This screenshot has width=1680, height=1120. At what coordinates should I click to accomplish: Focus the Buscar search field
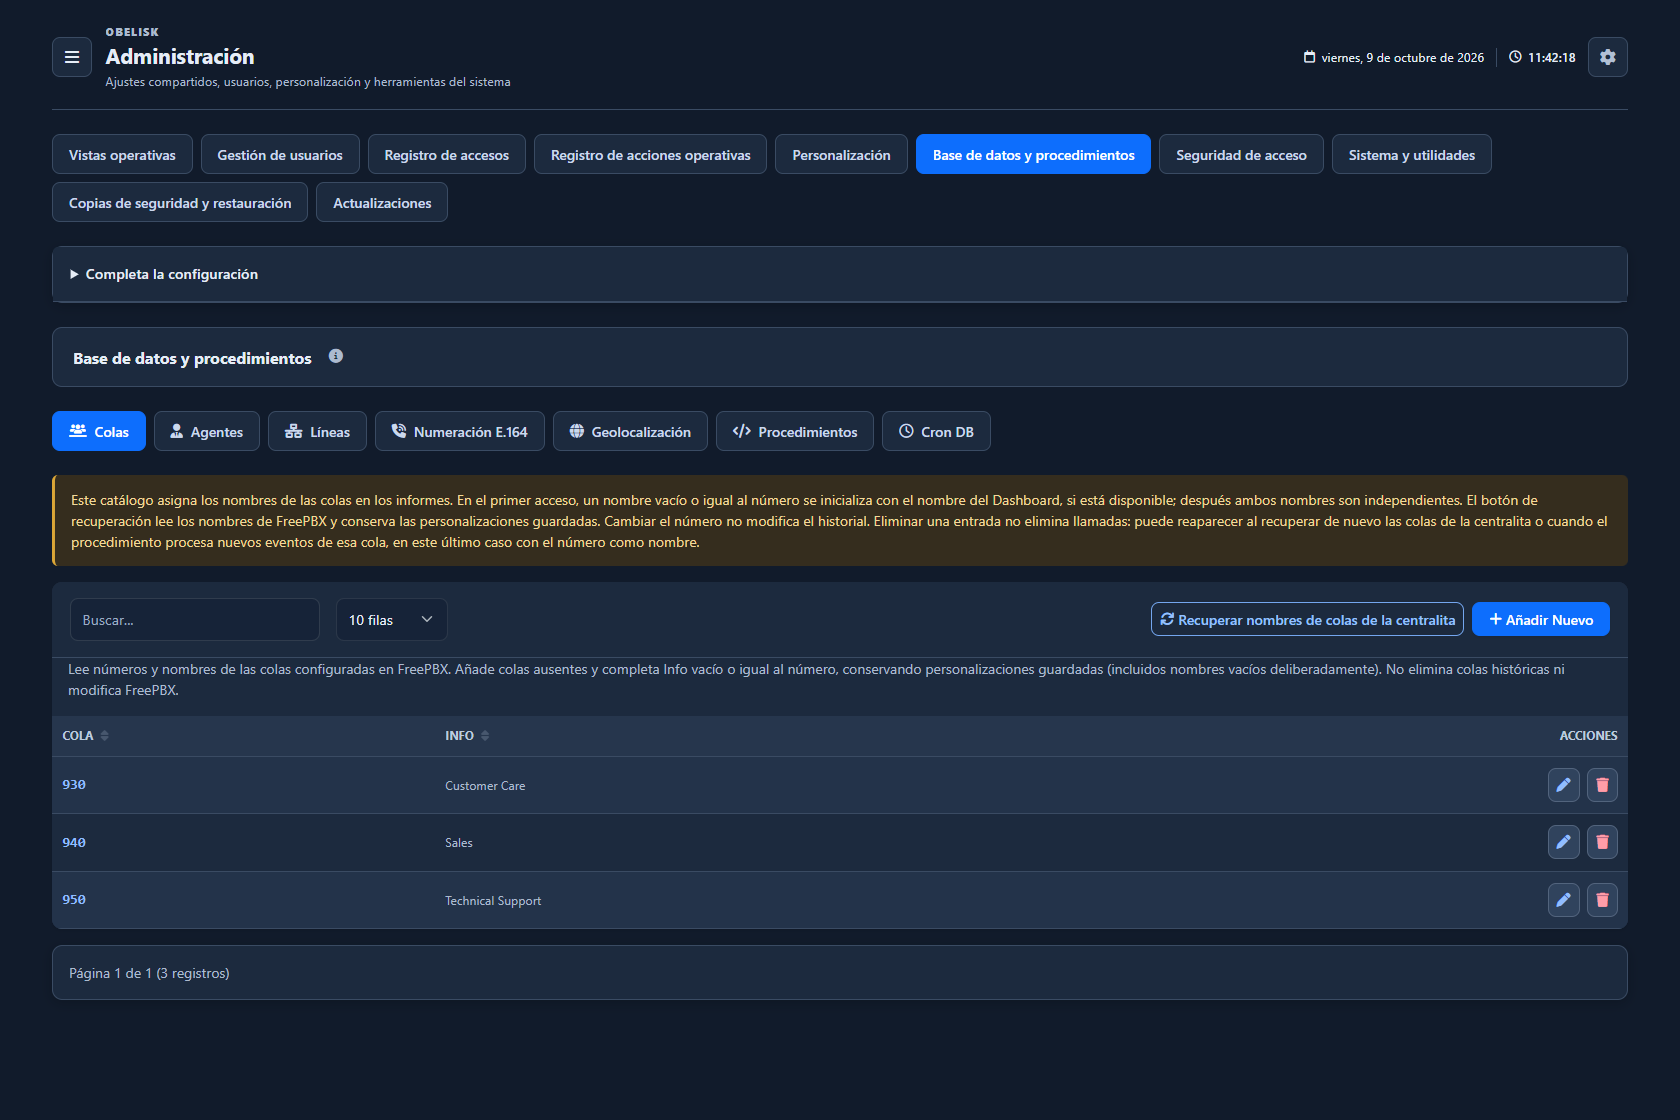195,620
